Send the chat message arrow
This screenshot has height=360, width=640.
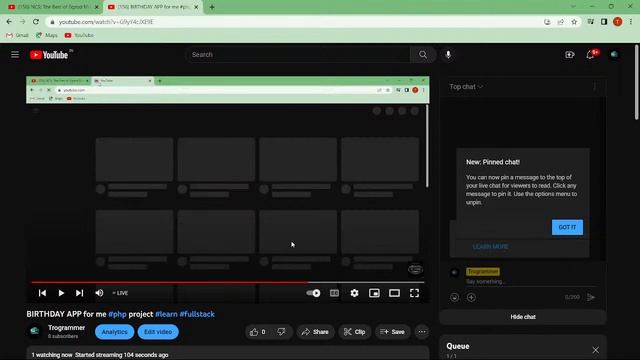point(591,298)
